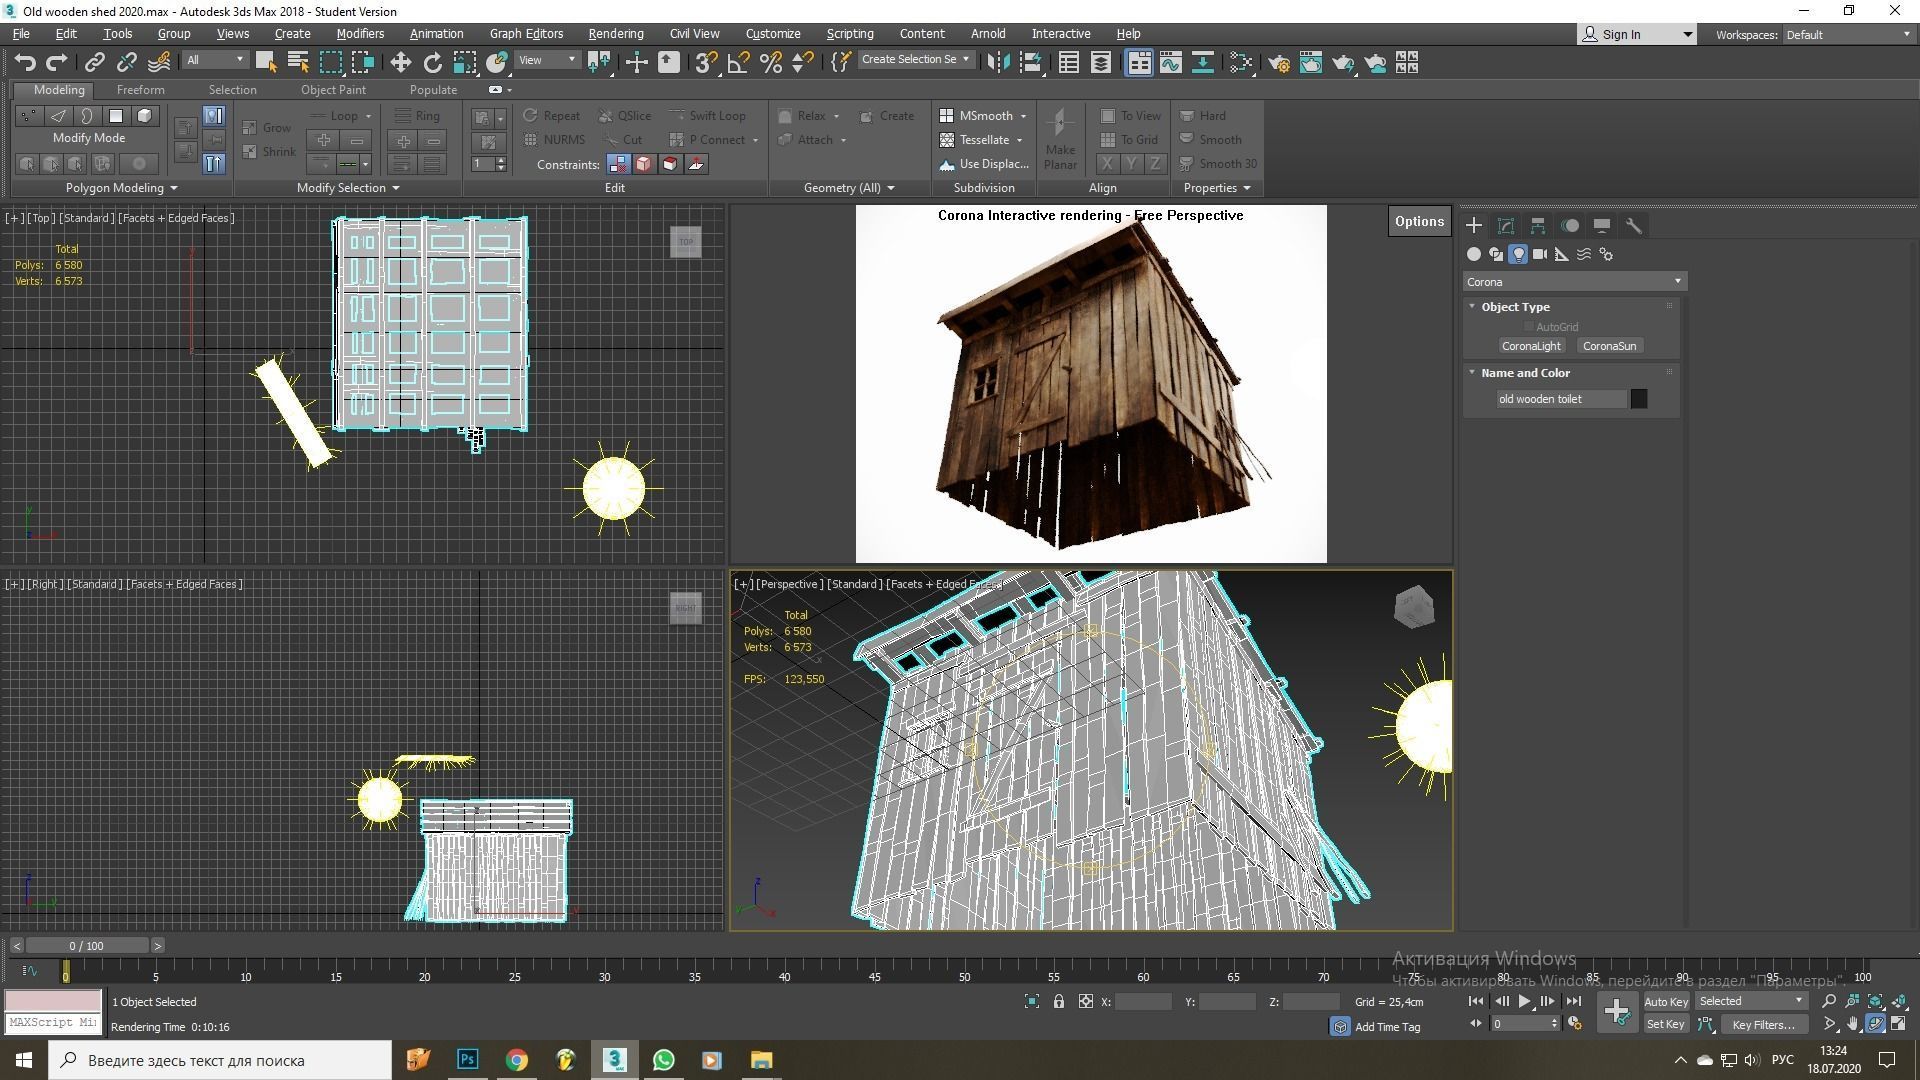
Task: Open the Key Filters dialog button
Action: [1763, 1024]
